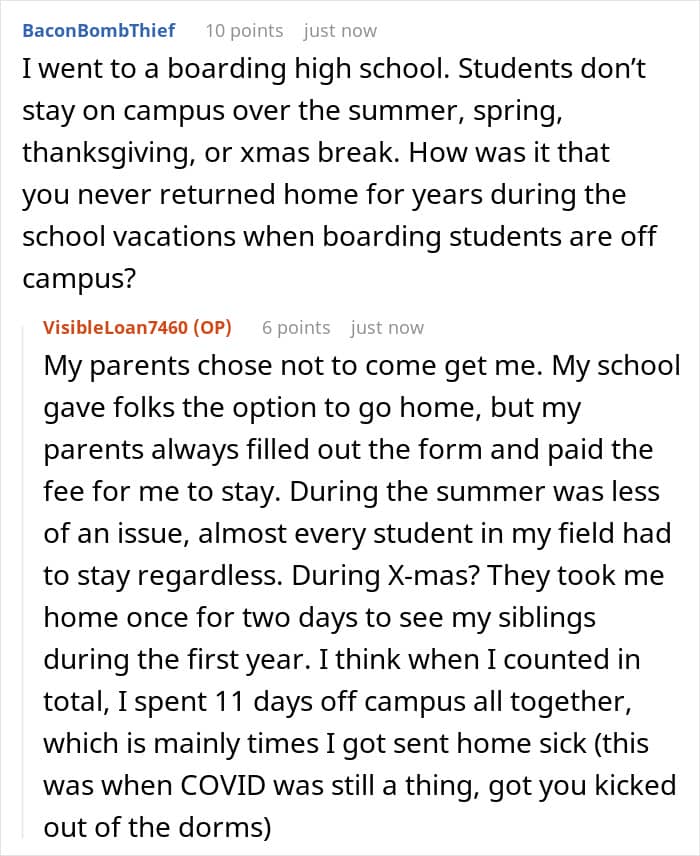The width and height of the screenshot is (700, 856).
Task: Click the word "campus?" ending the first comment
Action: coord(78,277)
